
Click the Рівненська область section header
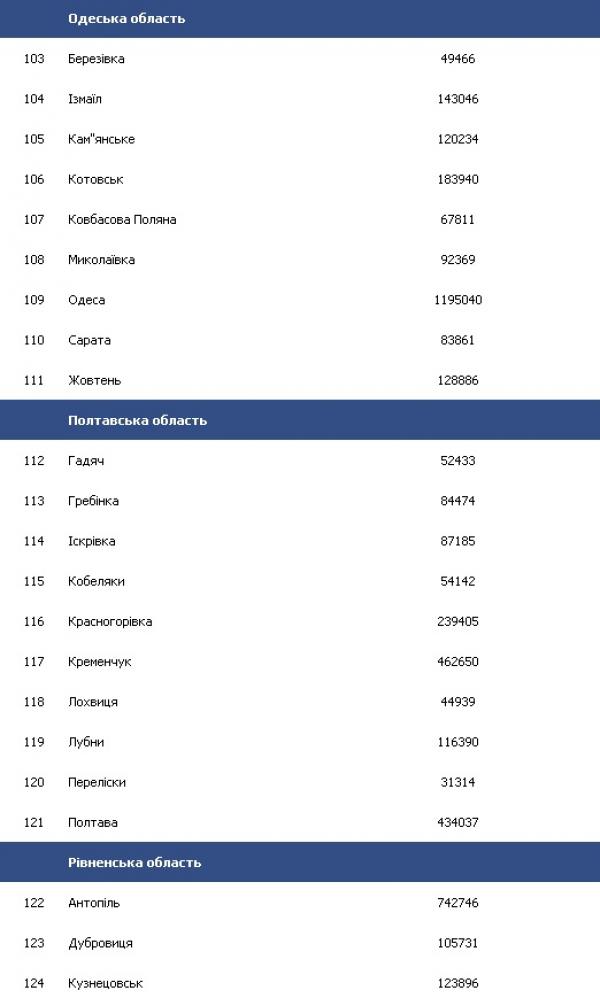point(134,862)
